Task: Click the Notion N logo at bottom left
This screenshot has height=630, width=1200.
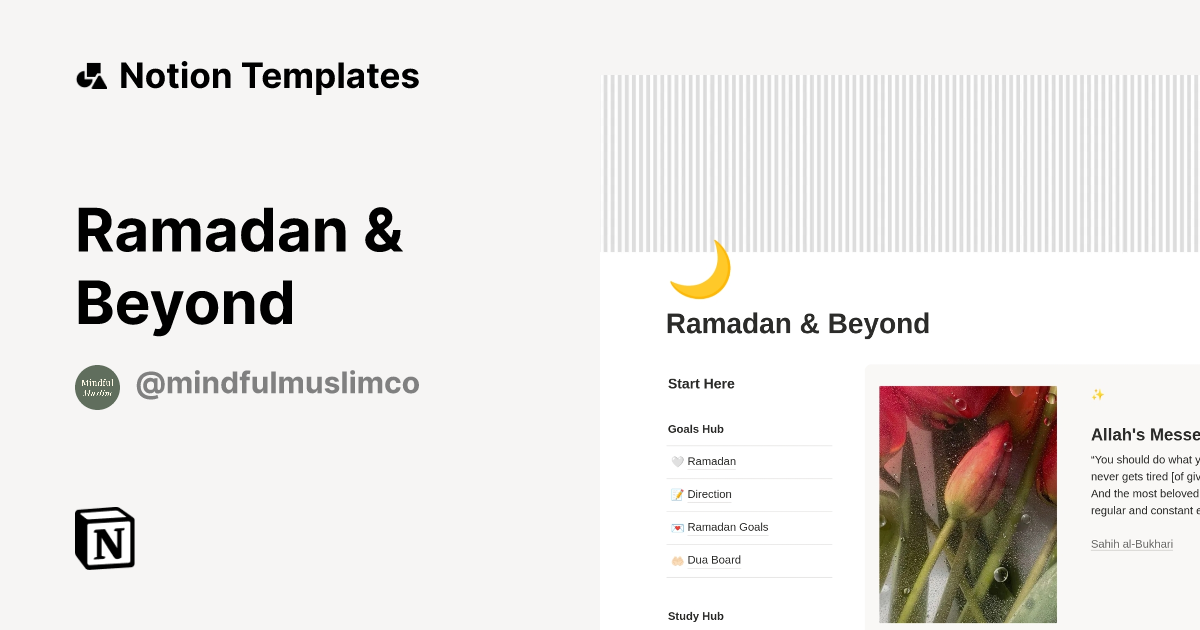Action: (104, 538)
